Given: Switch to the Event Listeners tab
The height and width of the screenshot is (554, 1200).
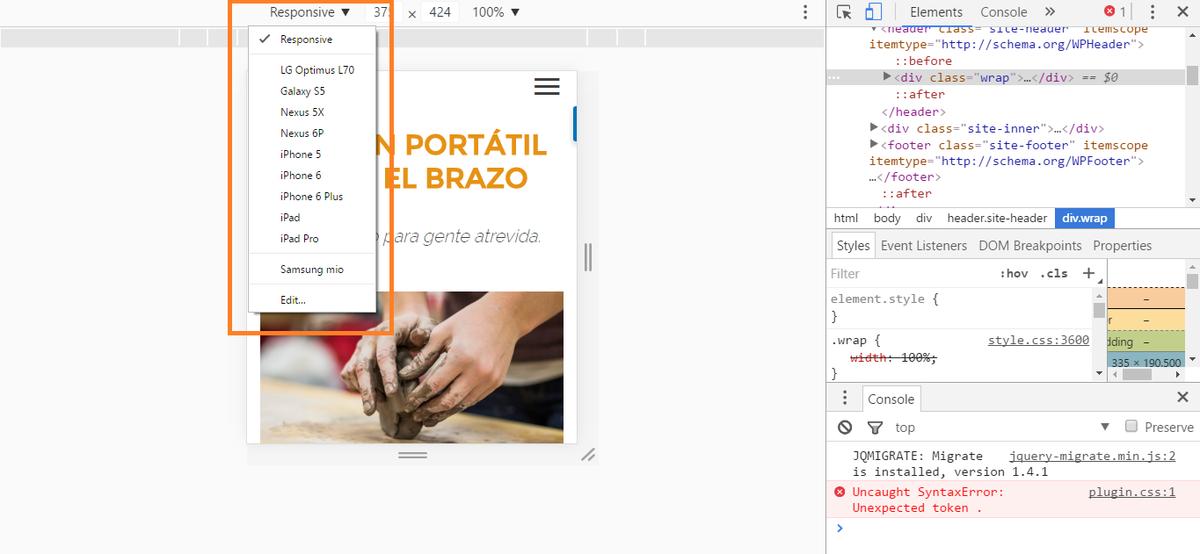Looking at the screenshot, I should 923,245.
